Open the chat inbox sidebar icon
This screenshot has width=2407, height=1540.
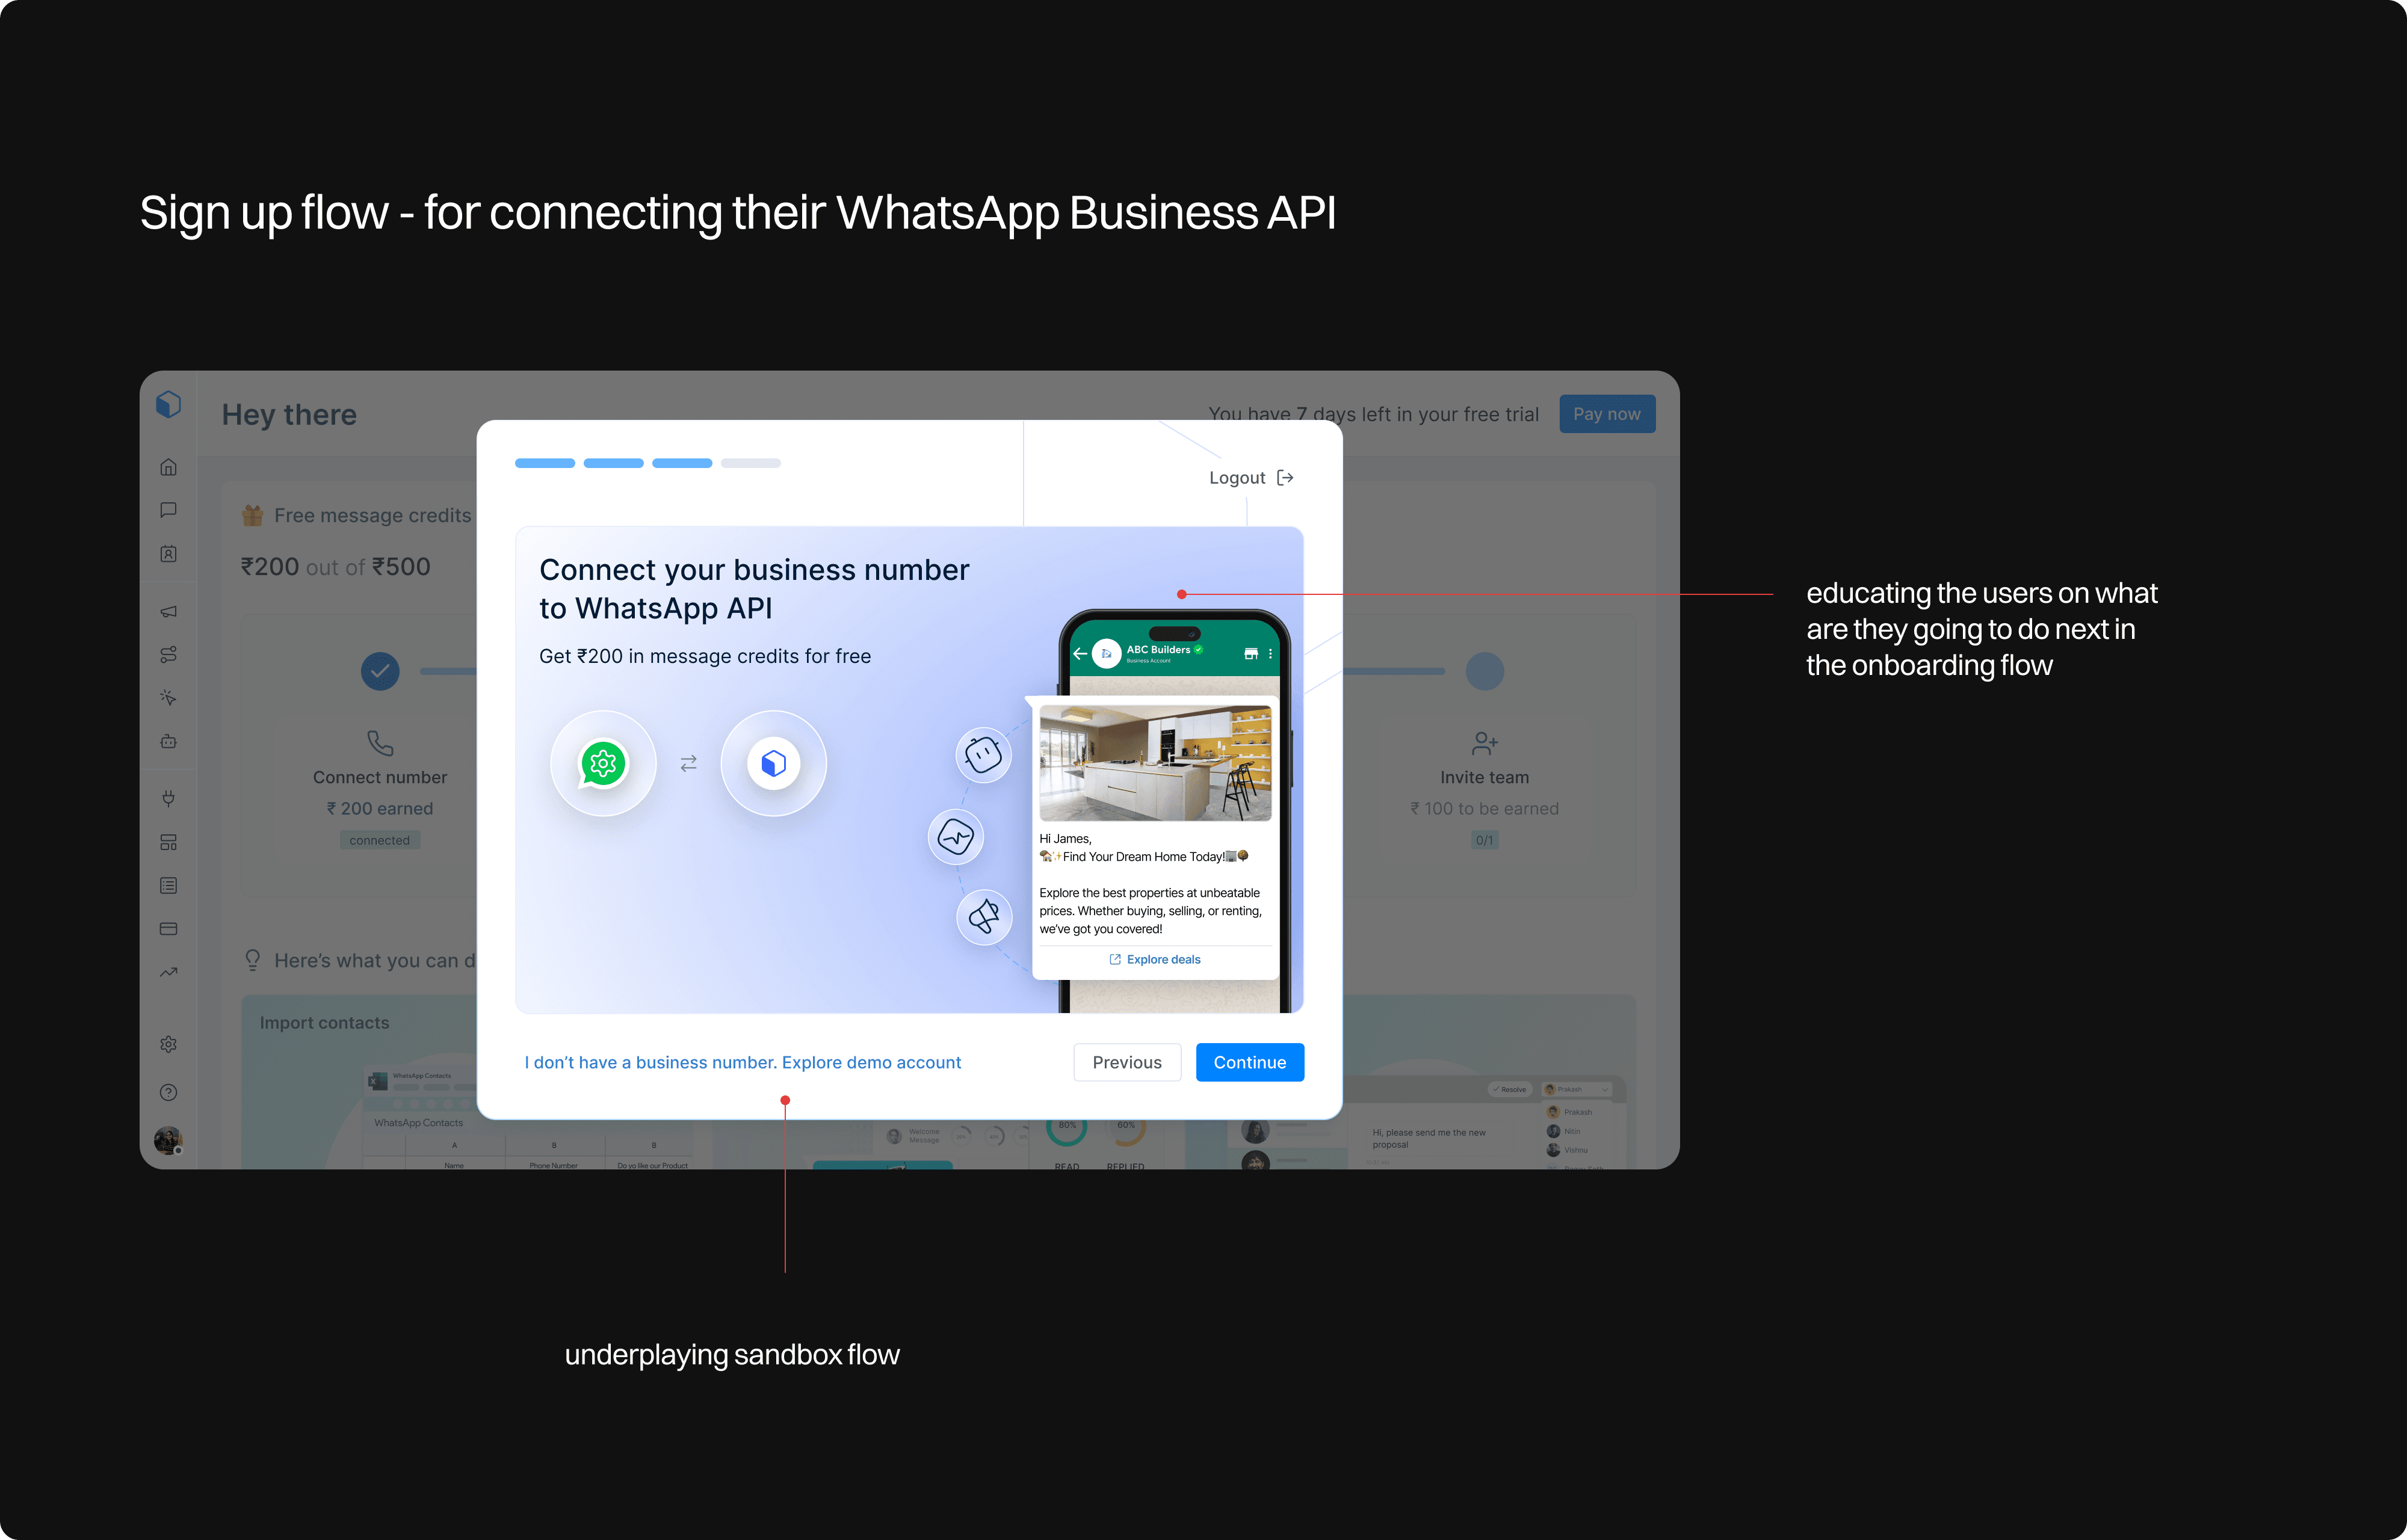(x=168, y=510)
